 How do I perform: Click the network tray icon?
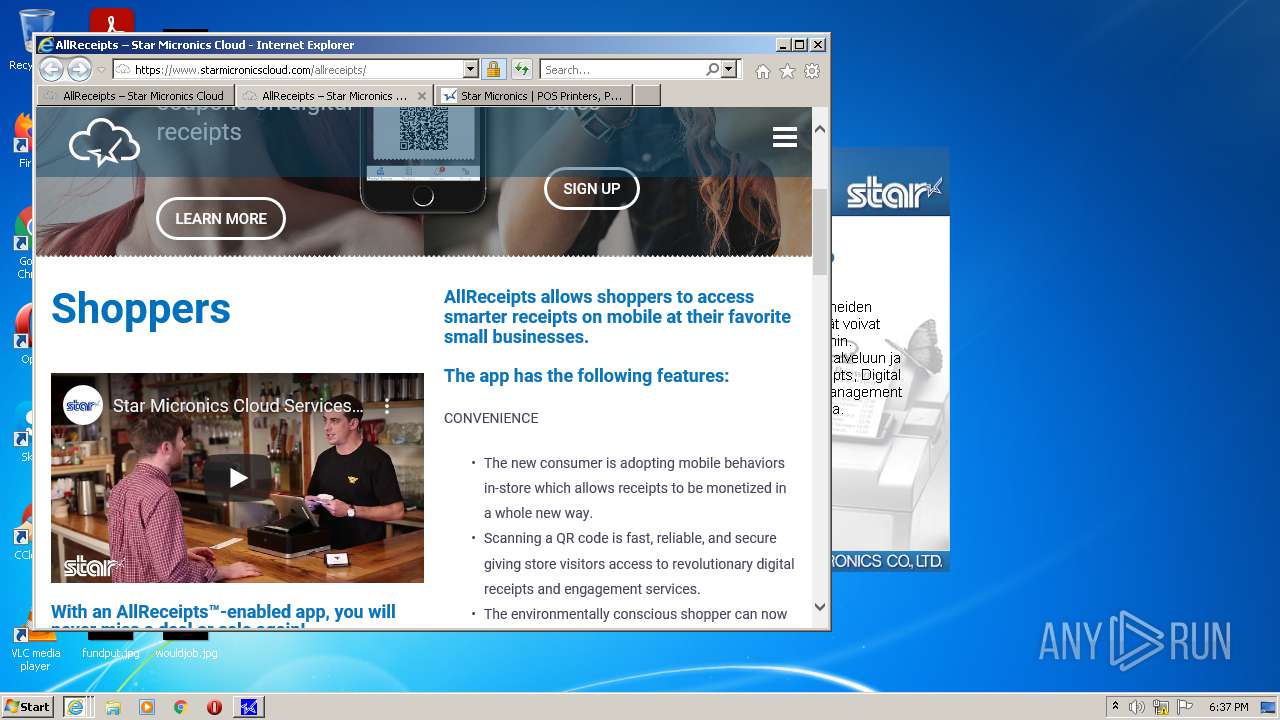tap(1161, 707)
